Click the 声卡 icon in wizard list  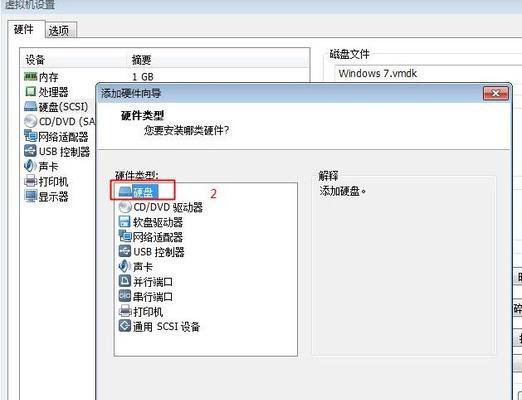125,266
